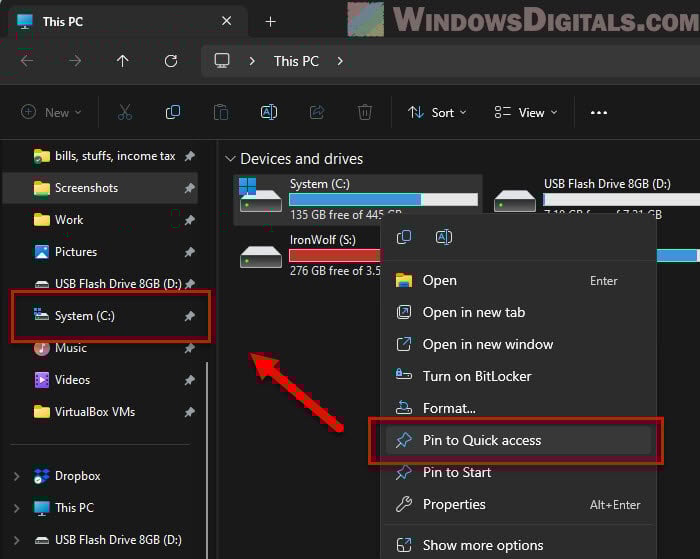Image resolution: width=700 pixels, height=559 pixels.
Task: Open System (C:) in the sidebar
Action: click(100, 316)
